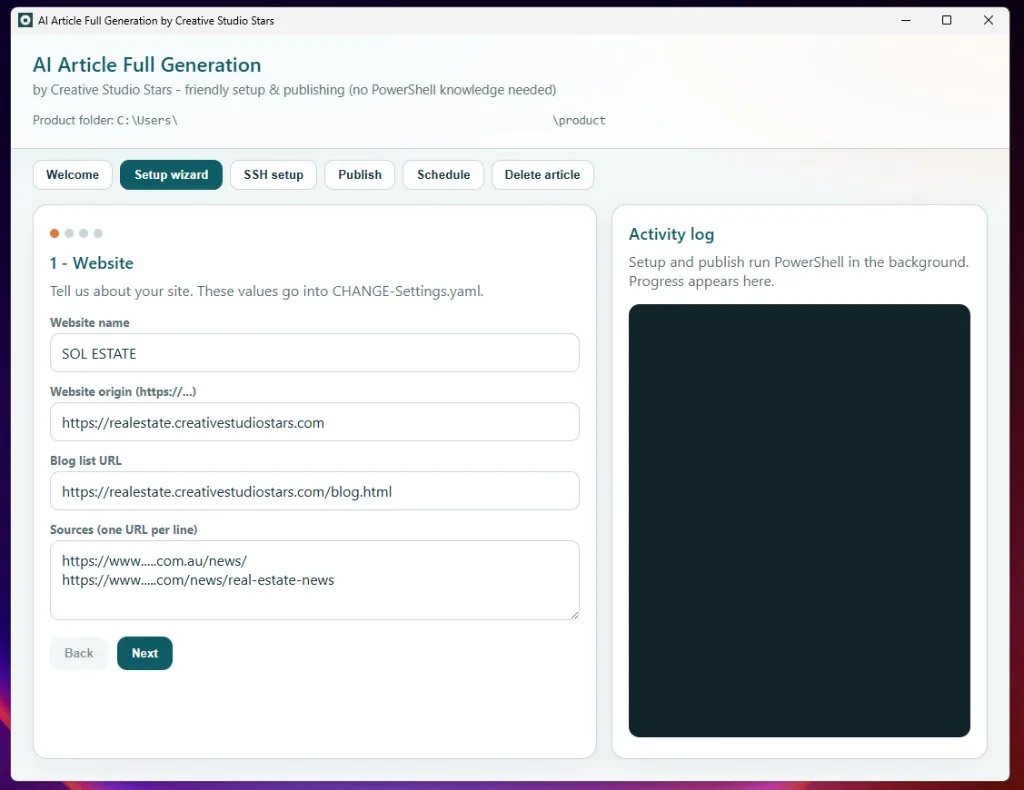
Task: Open the Delete article tab
Action: (x=542, y=175)
